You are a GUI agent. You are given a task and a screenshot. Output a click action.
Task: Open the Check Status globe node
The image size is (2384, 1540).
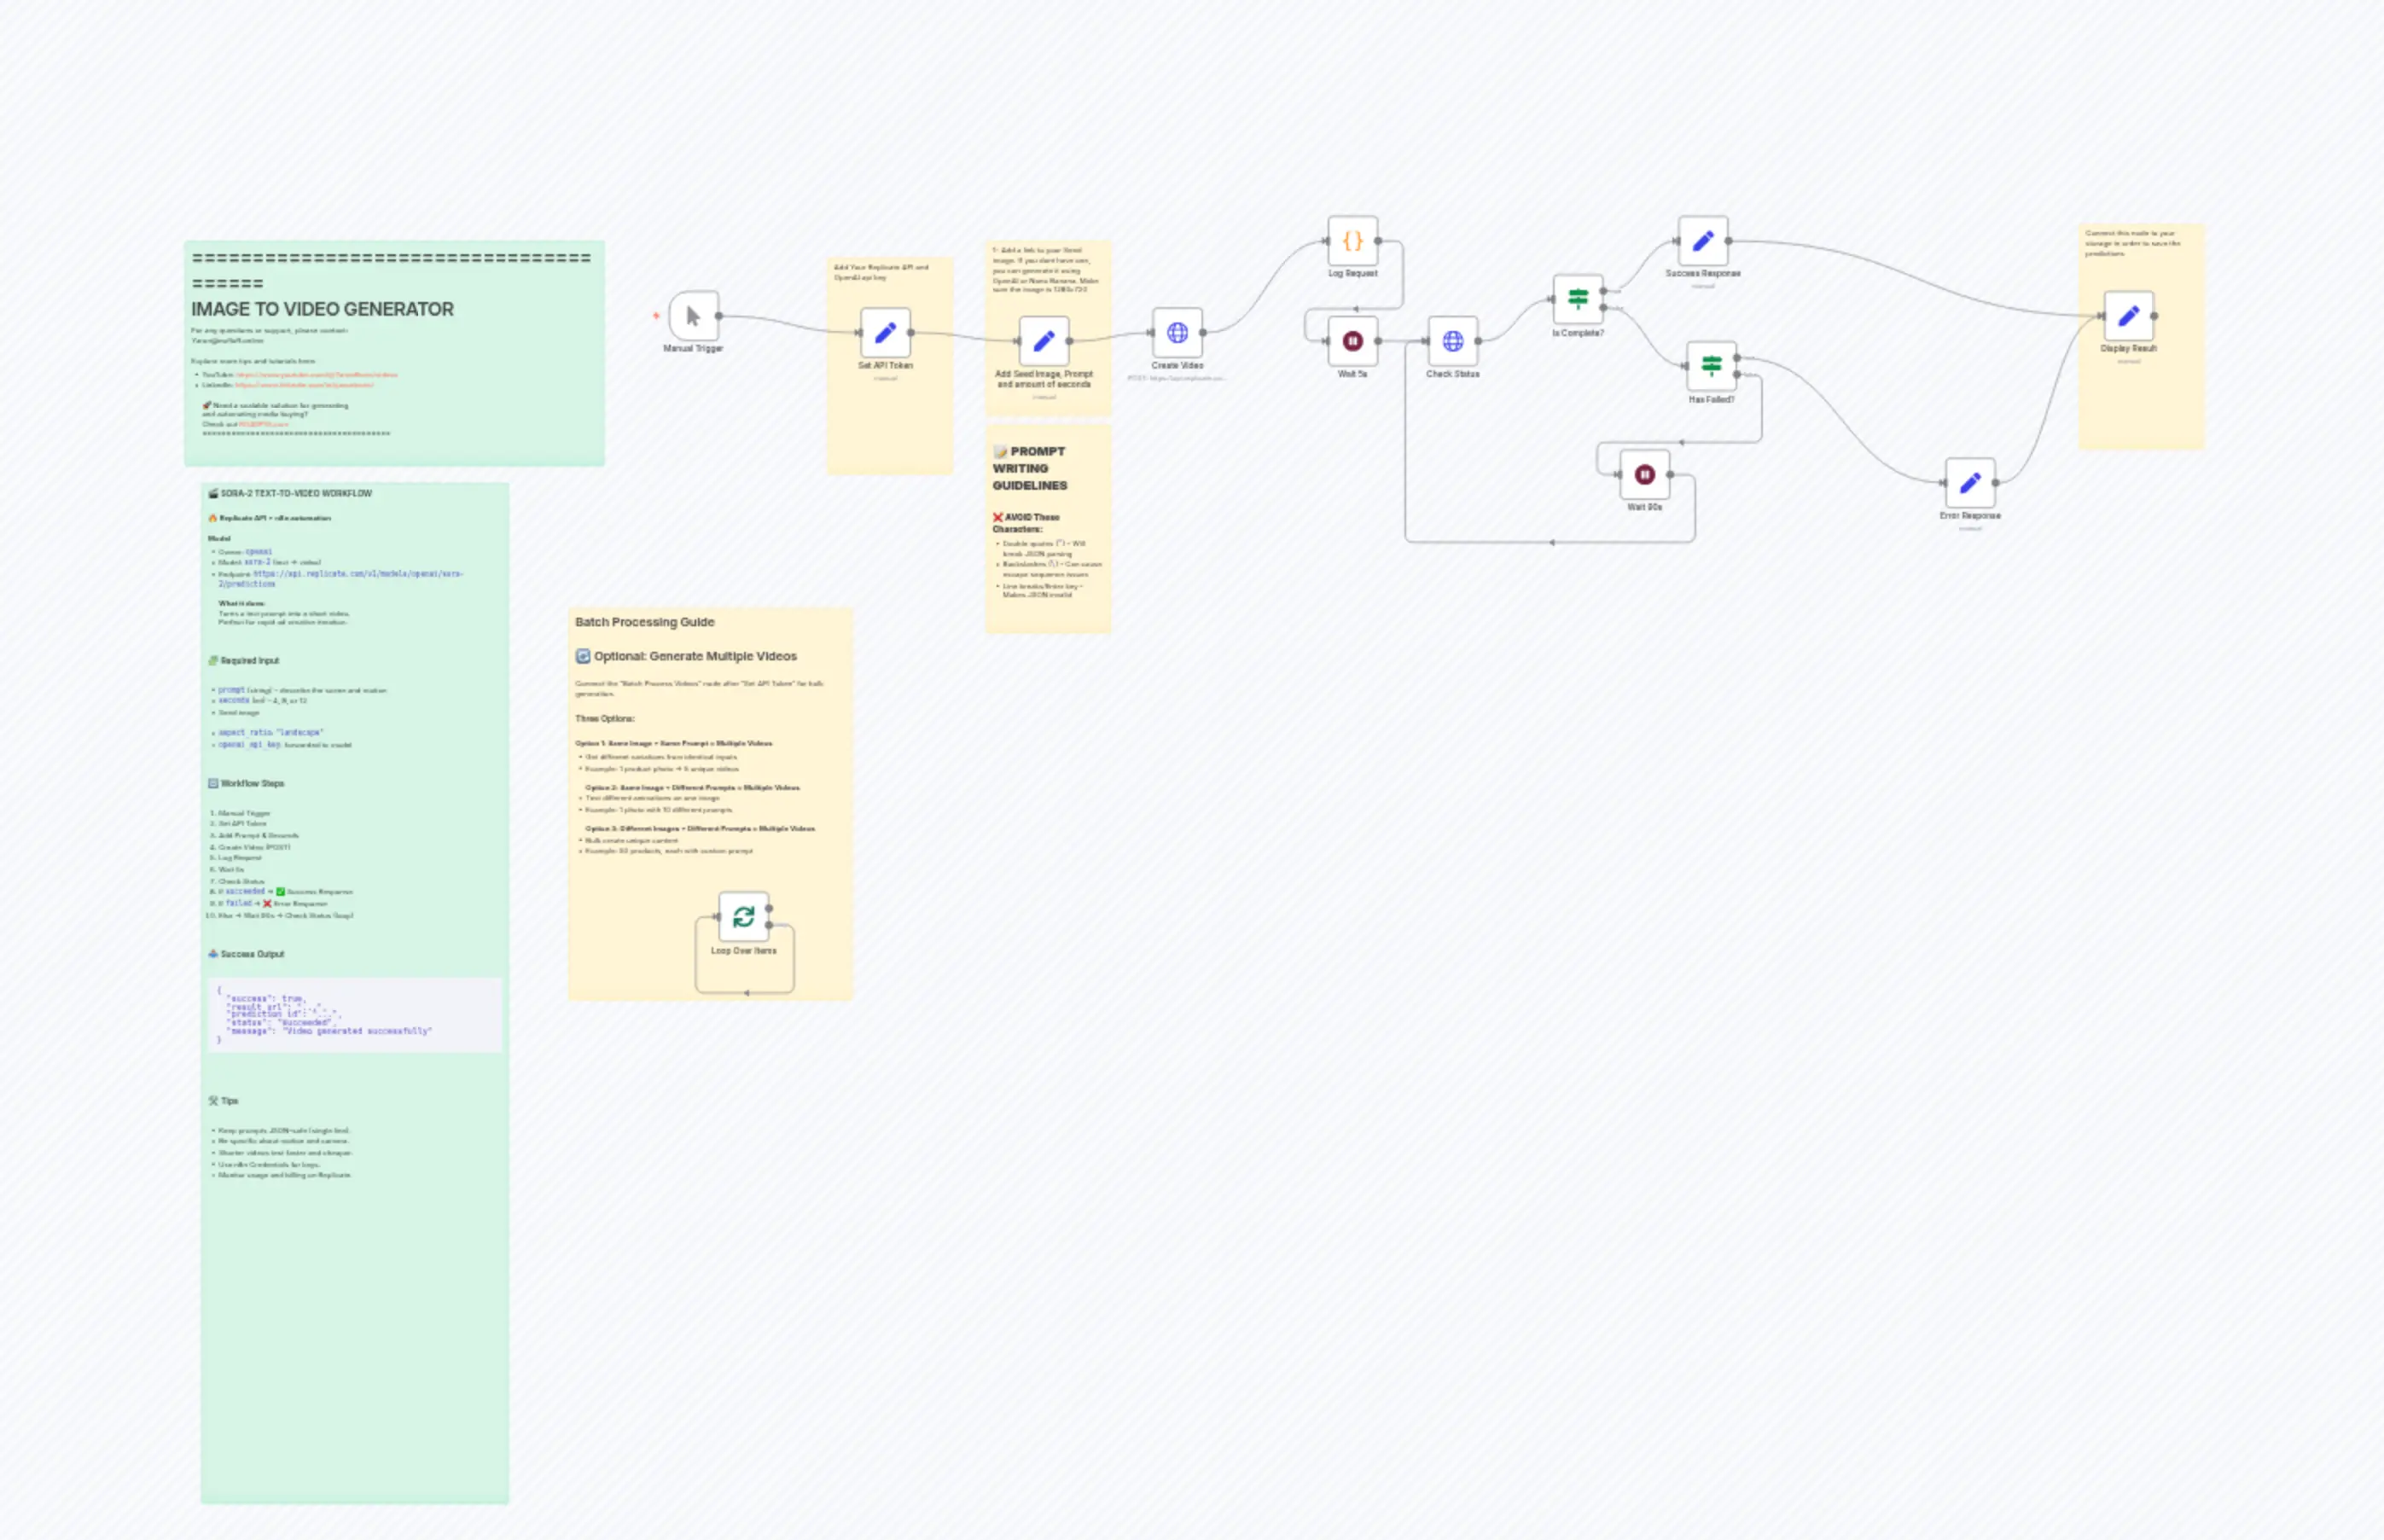coord(1452,341)
